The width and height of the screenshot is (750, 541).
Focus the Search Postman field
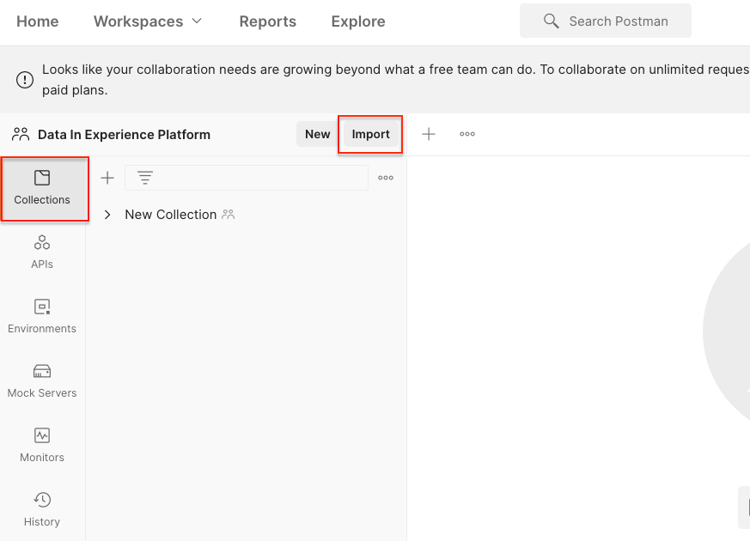[x=606, y=21]
